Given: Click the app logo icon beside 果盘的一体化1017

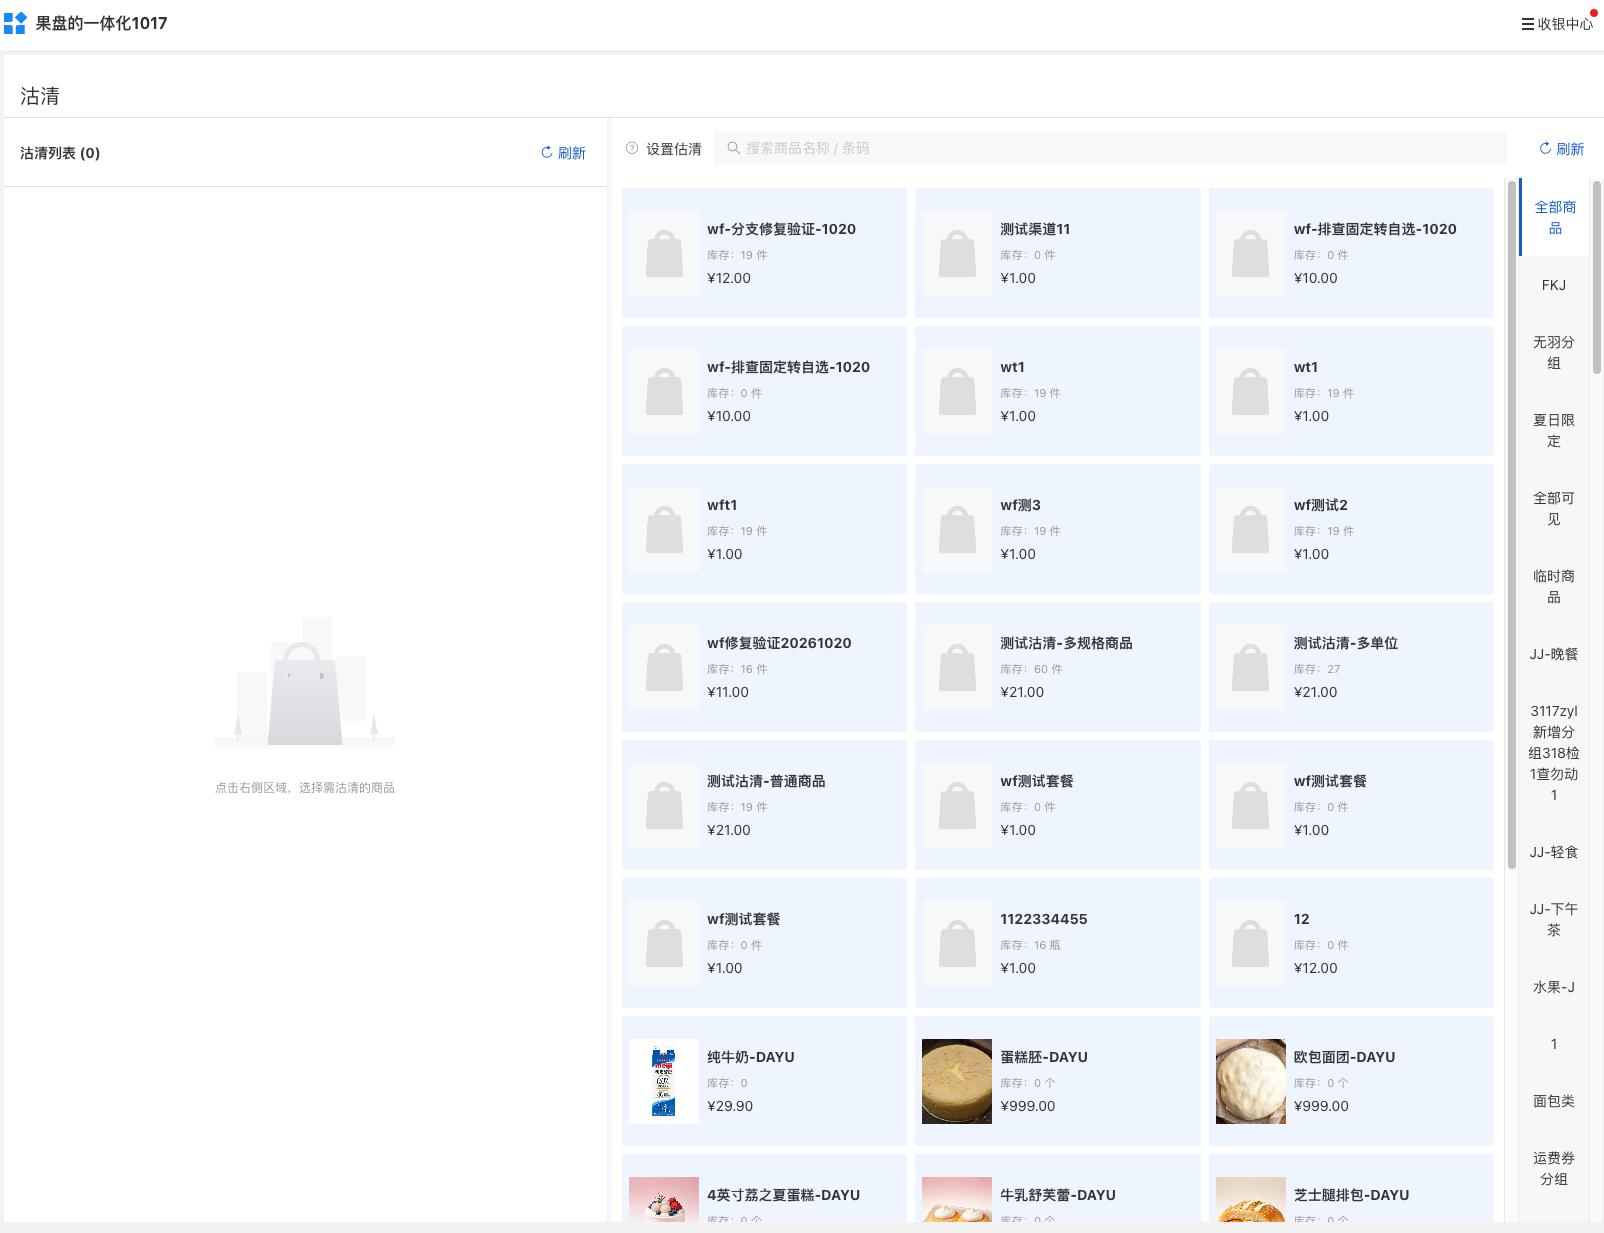Looking at the screenshot, I should click(x=15, y=23).
